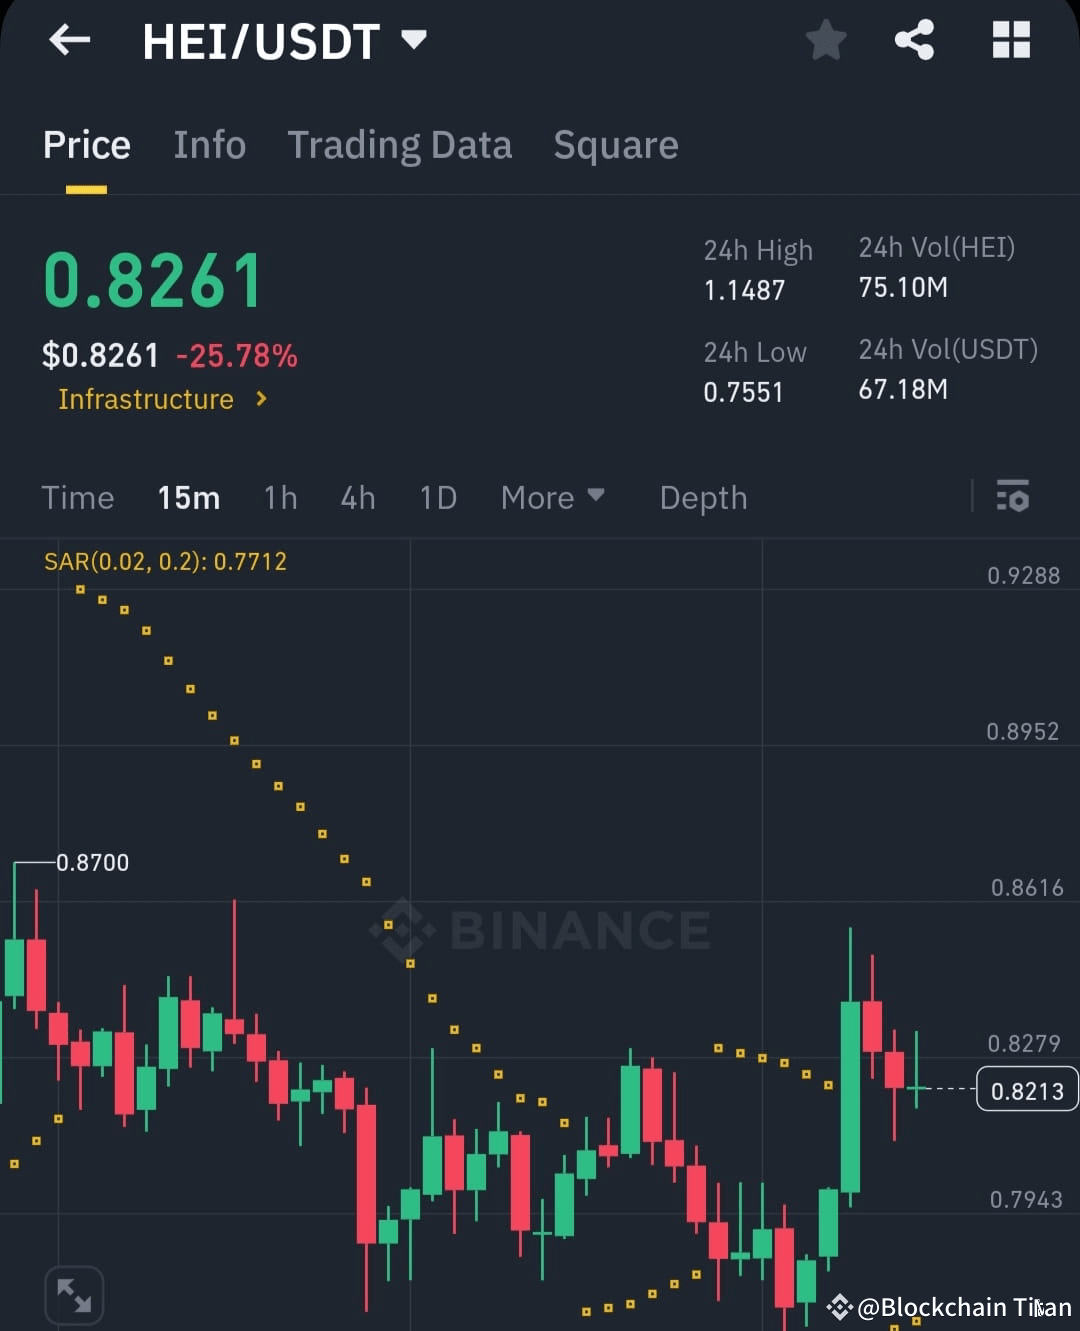Select the SAR indicator label on the chart
1080x1331 pixels.
[x=165, y=561]
